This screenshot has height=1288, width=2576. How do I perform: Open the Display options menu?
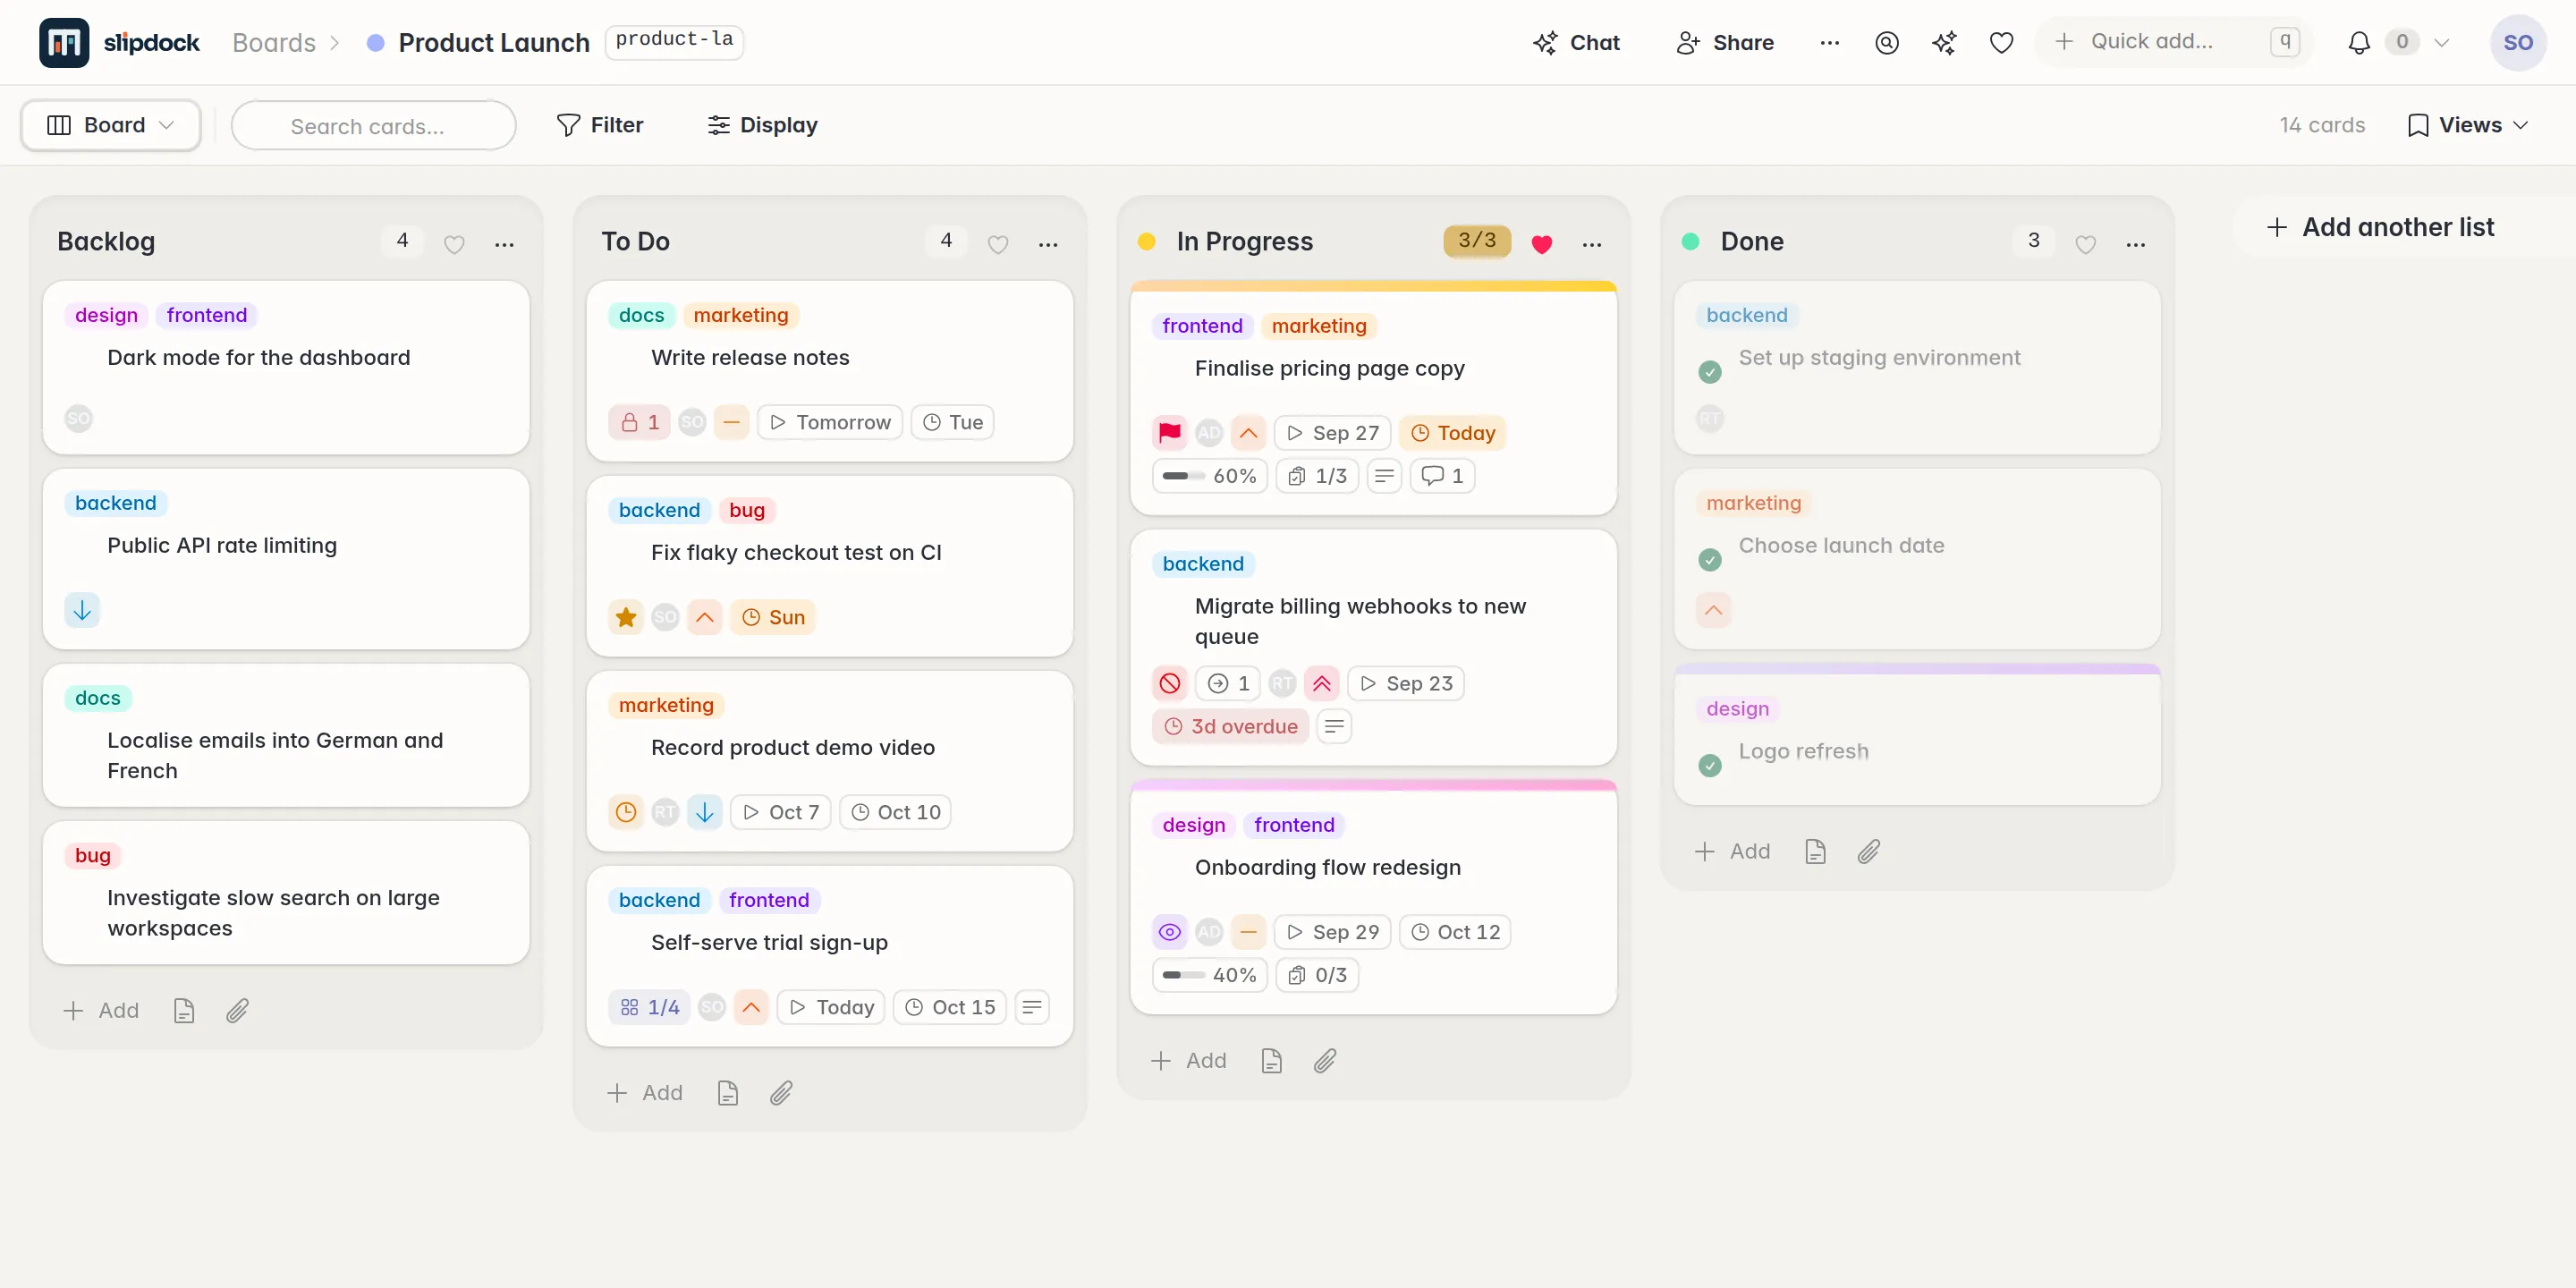[x=762, y=125]
